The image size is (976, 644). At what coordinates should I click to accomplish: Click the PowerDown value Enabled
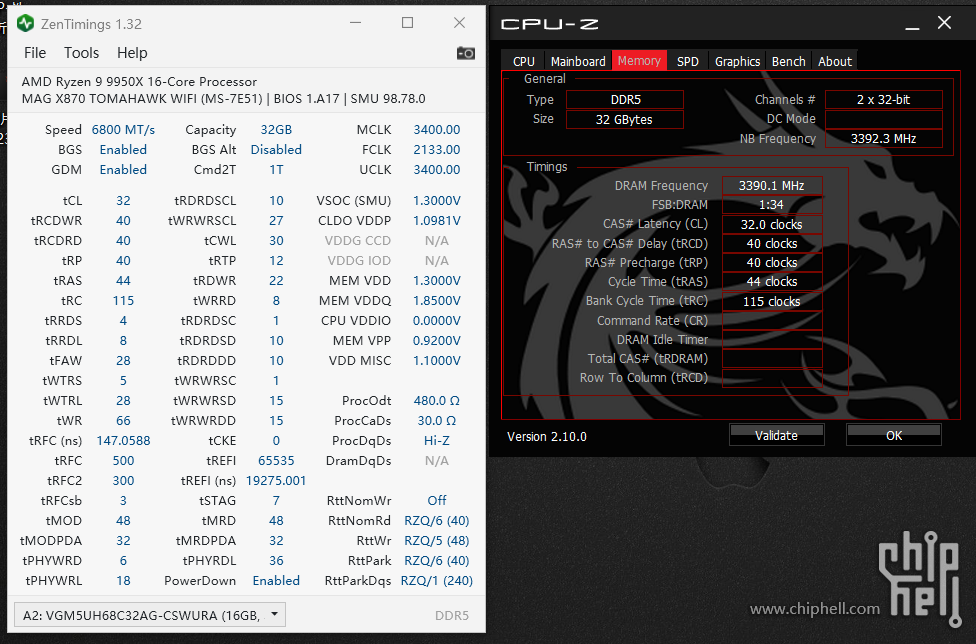click(276, 581)
